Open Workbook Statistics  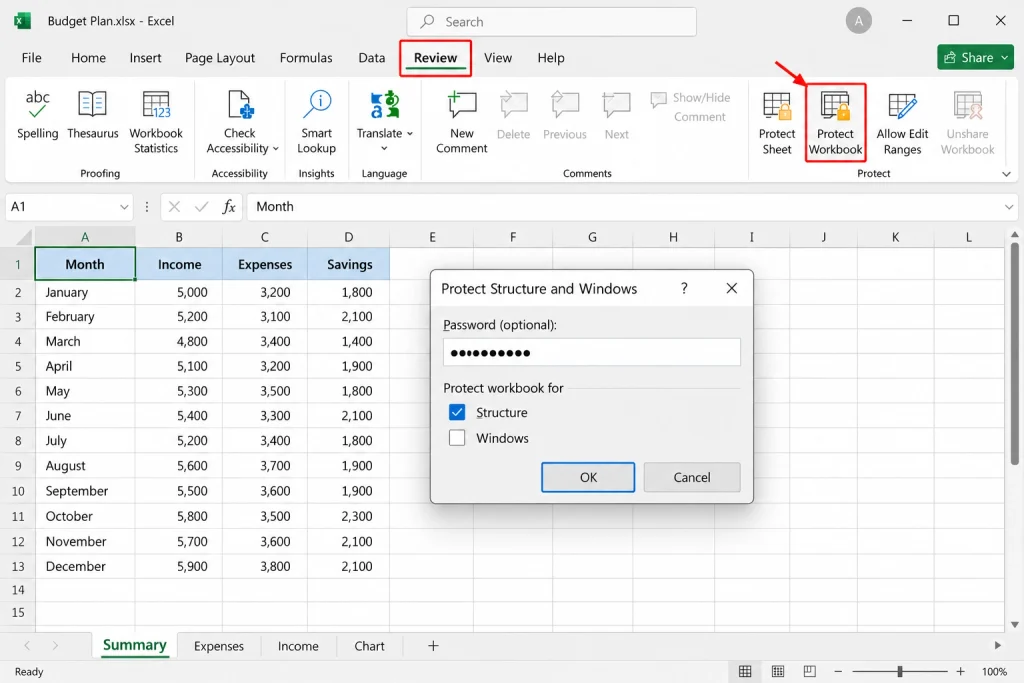(x=156, y=123)
